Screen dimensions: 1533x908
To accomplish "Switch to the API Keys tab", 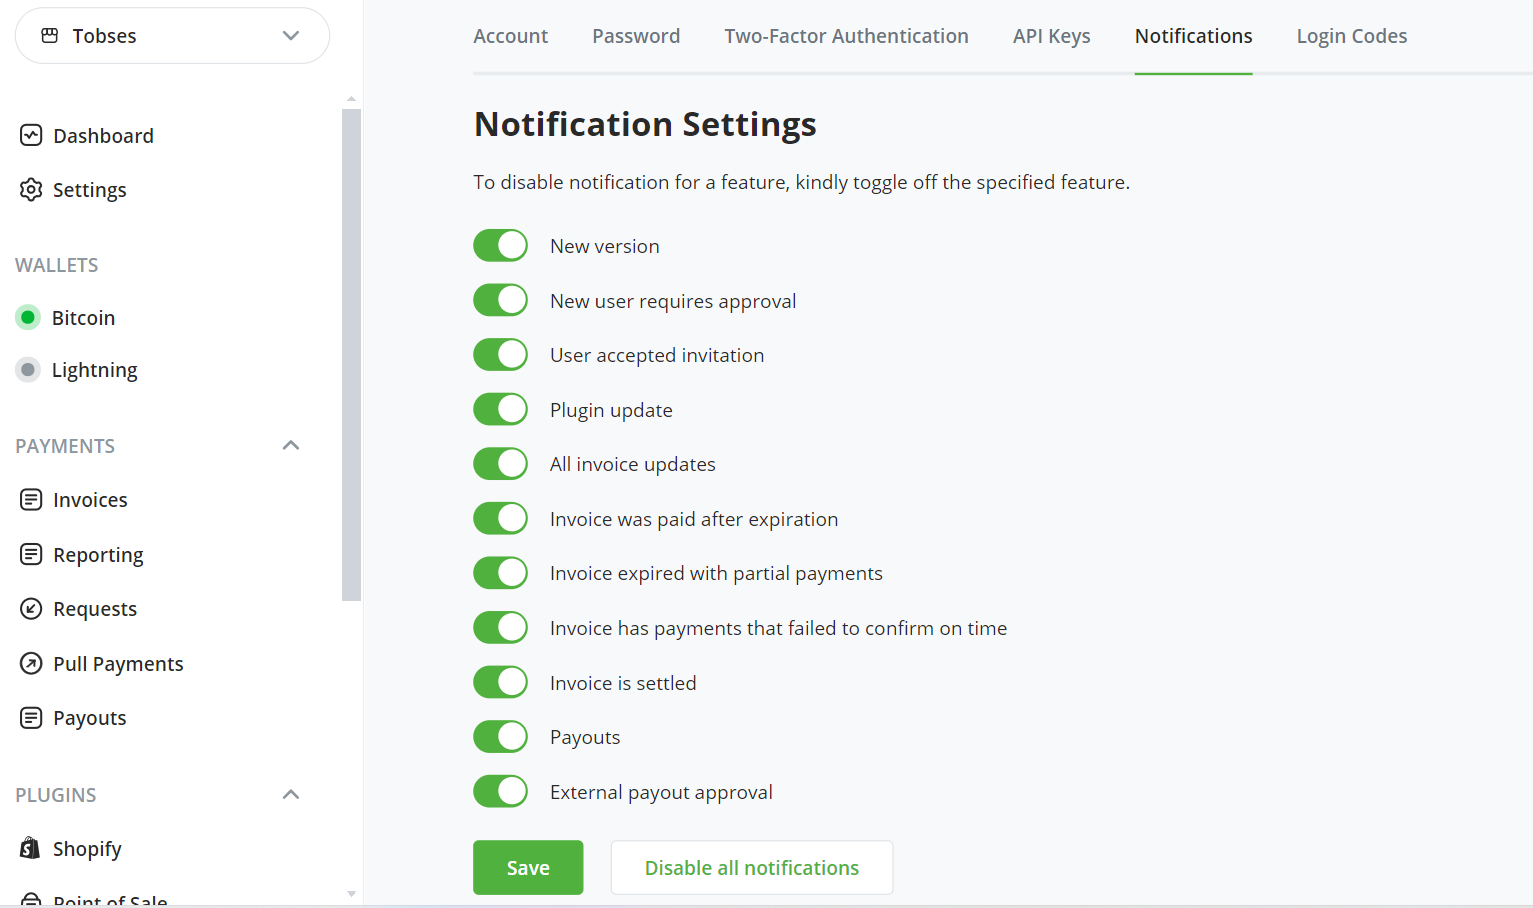I will point(1051,36).
